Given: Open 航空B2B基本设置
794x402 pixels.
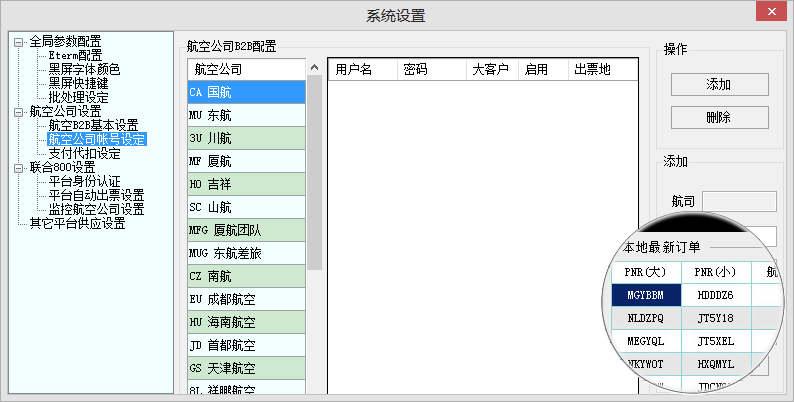Looking at the screenshot, I should coord(93,125).
